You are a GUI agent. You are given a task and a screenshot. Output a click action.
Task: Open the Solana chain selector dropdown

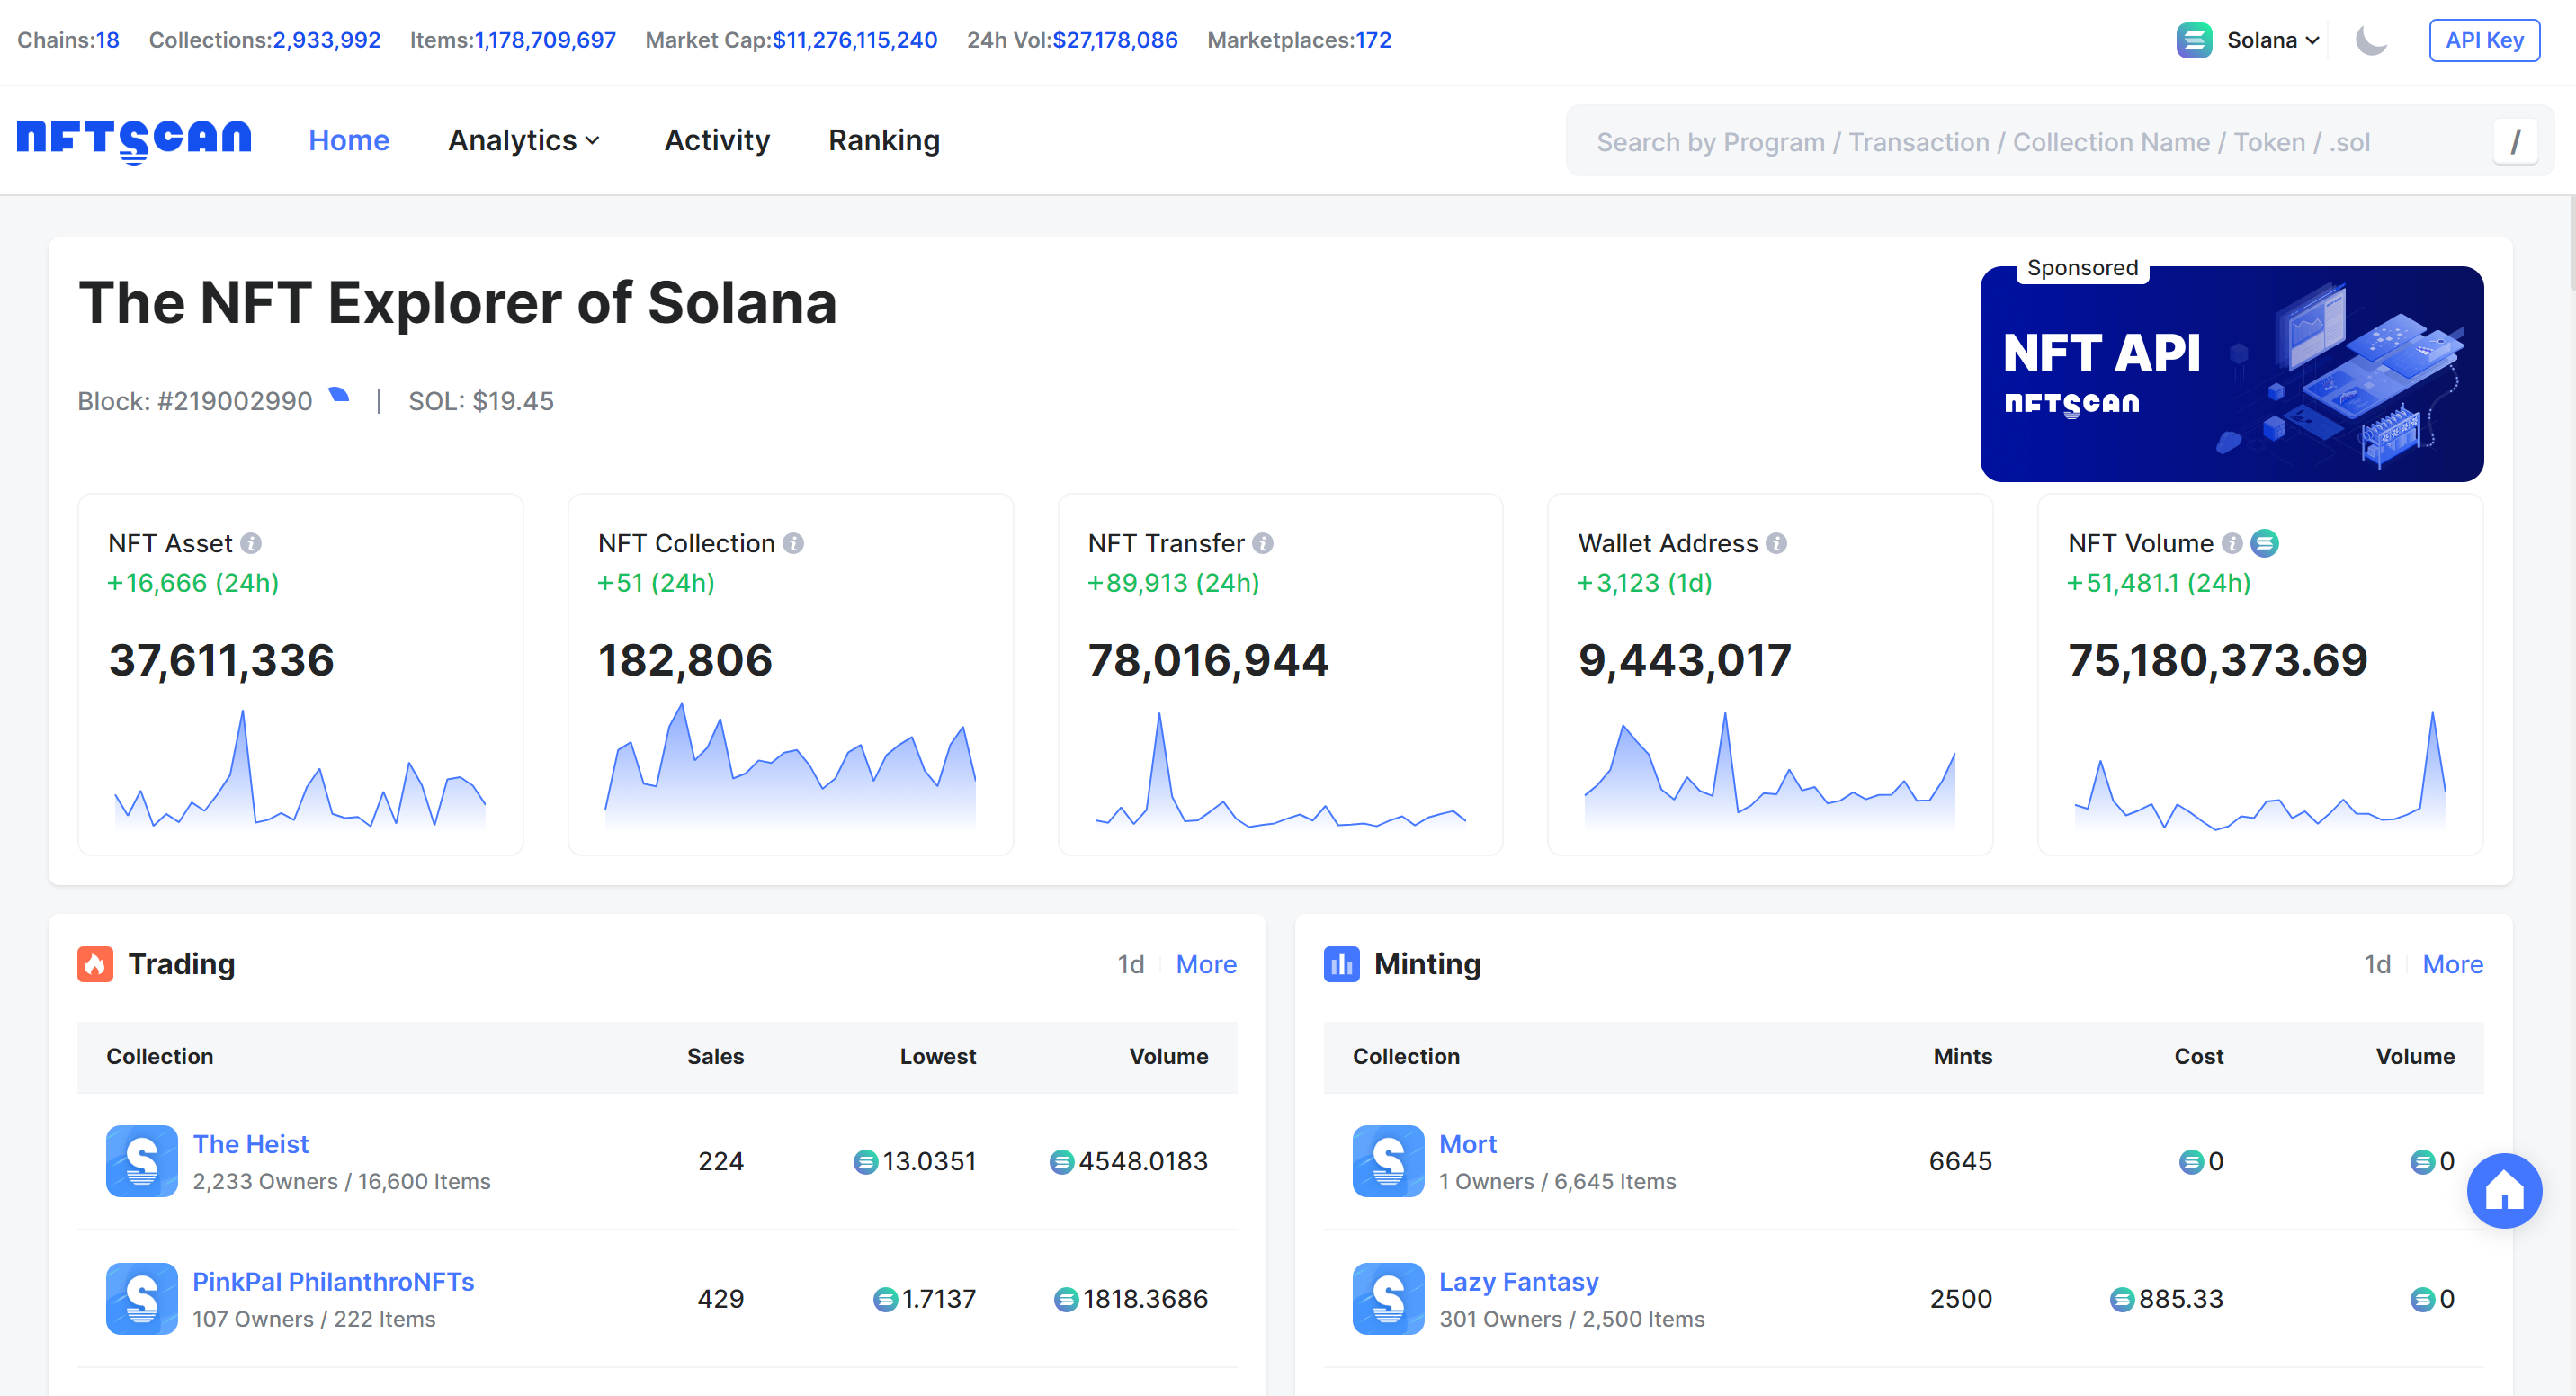click(x=2248, y=40)
